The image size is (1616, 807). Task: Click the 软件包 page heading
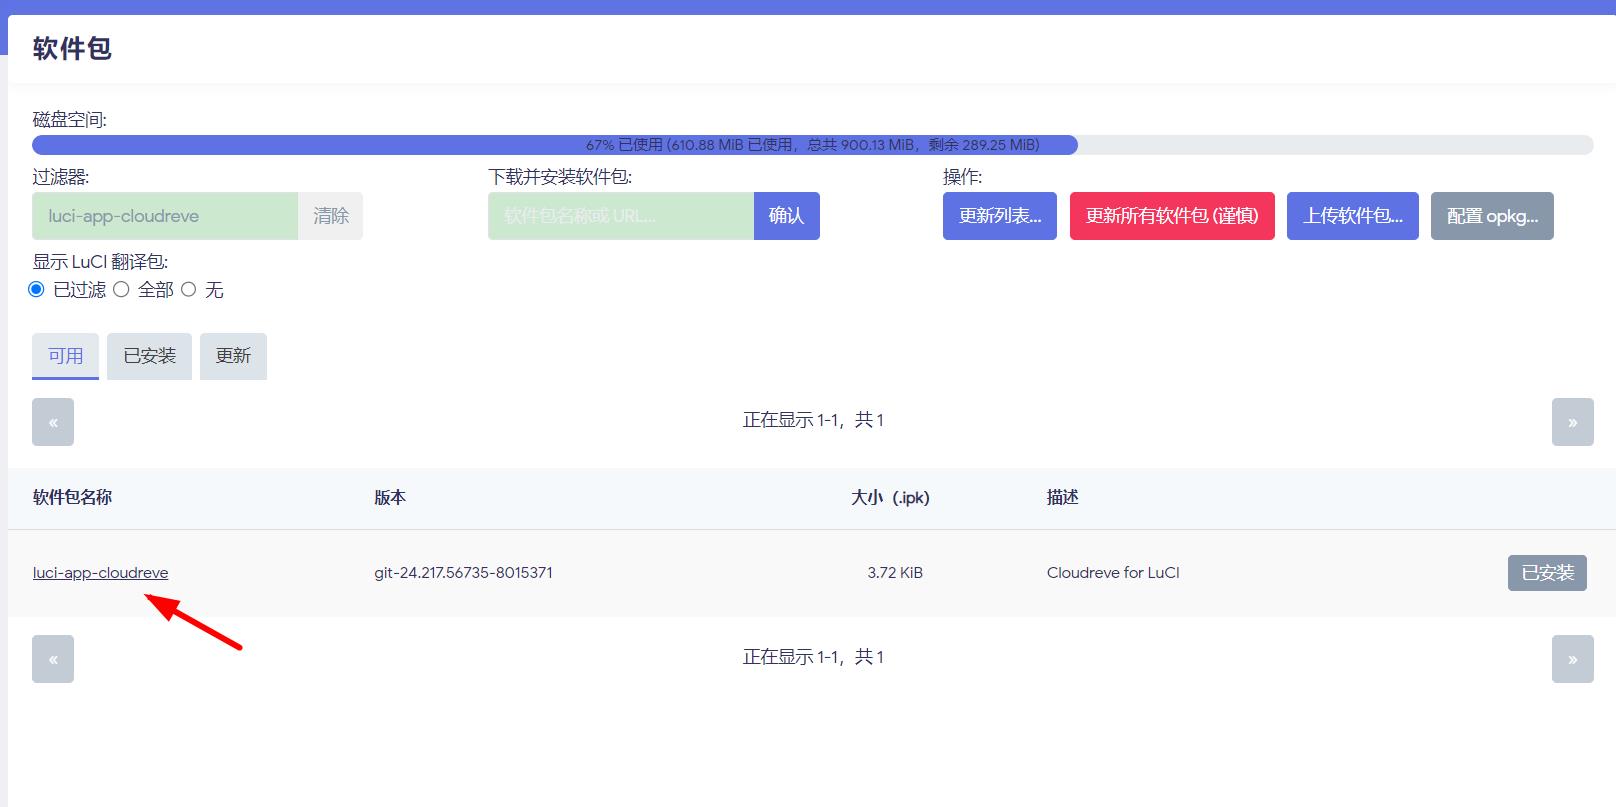point(72,48)
